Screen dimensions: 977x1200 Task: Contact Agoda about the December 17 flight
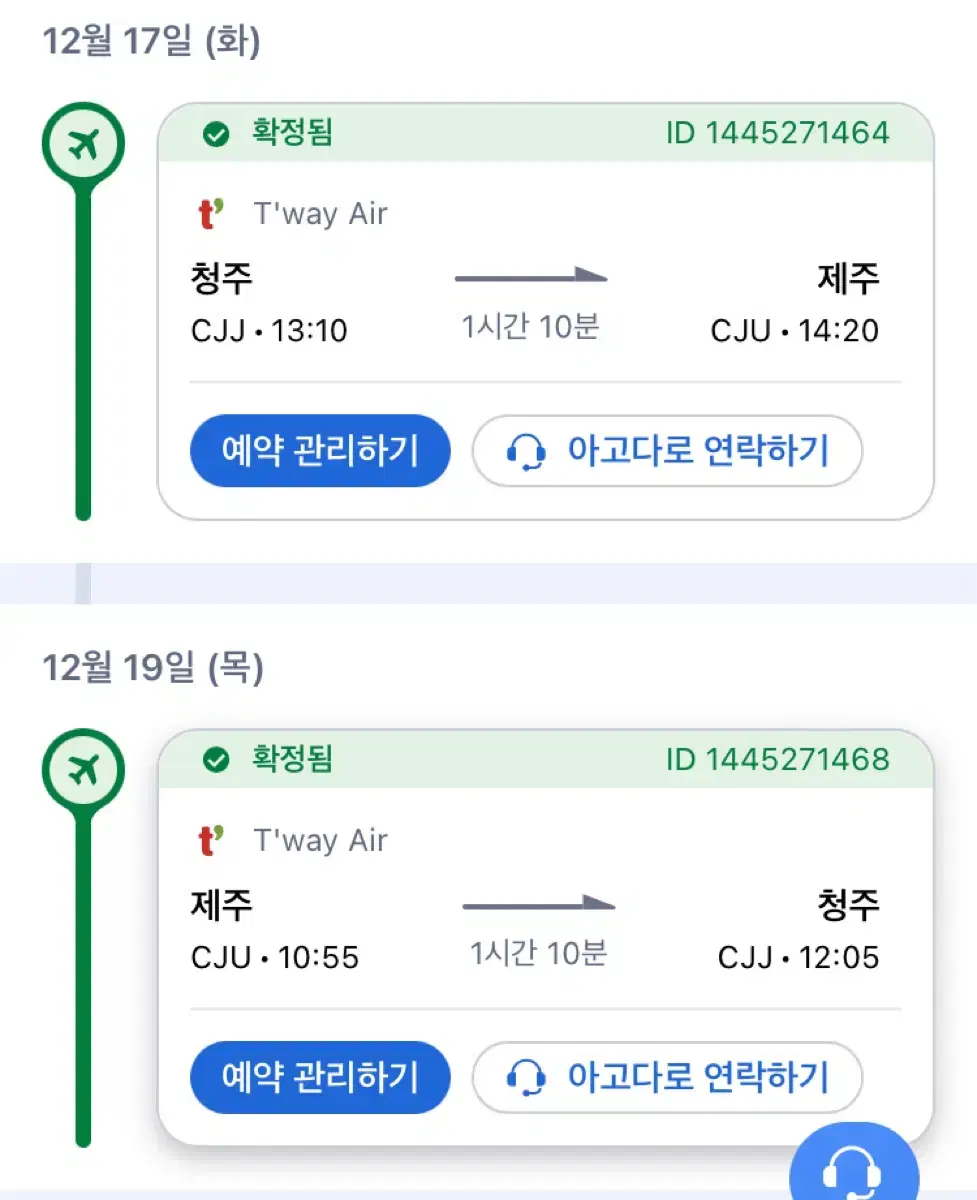coord(667,451)
